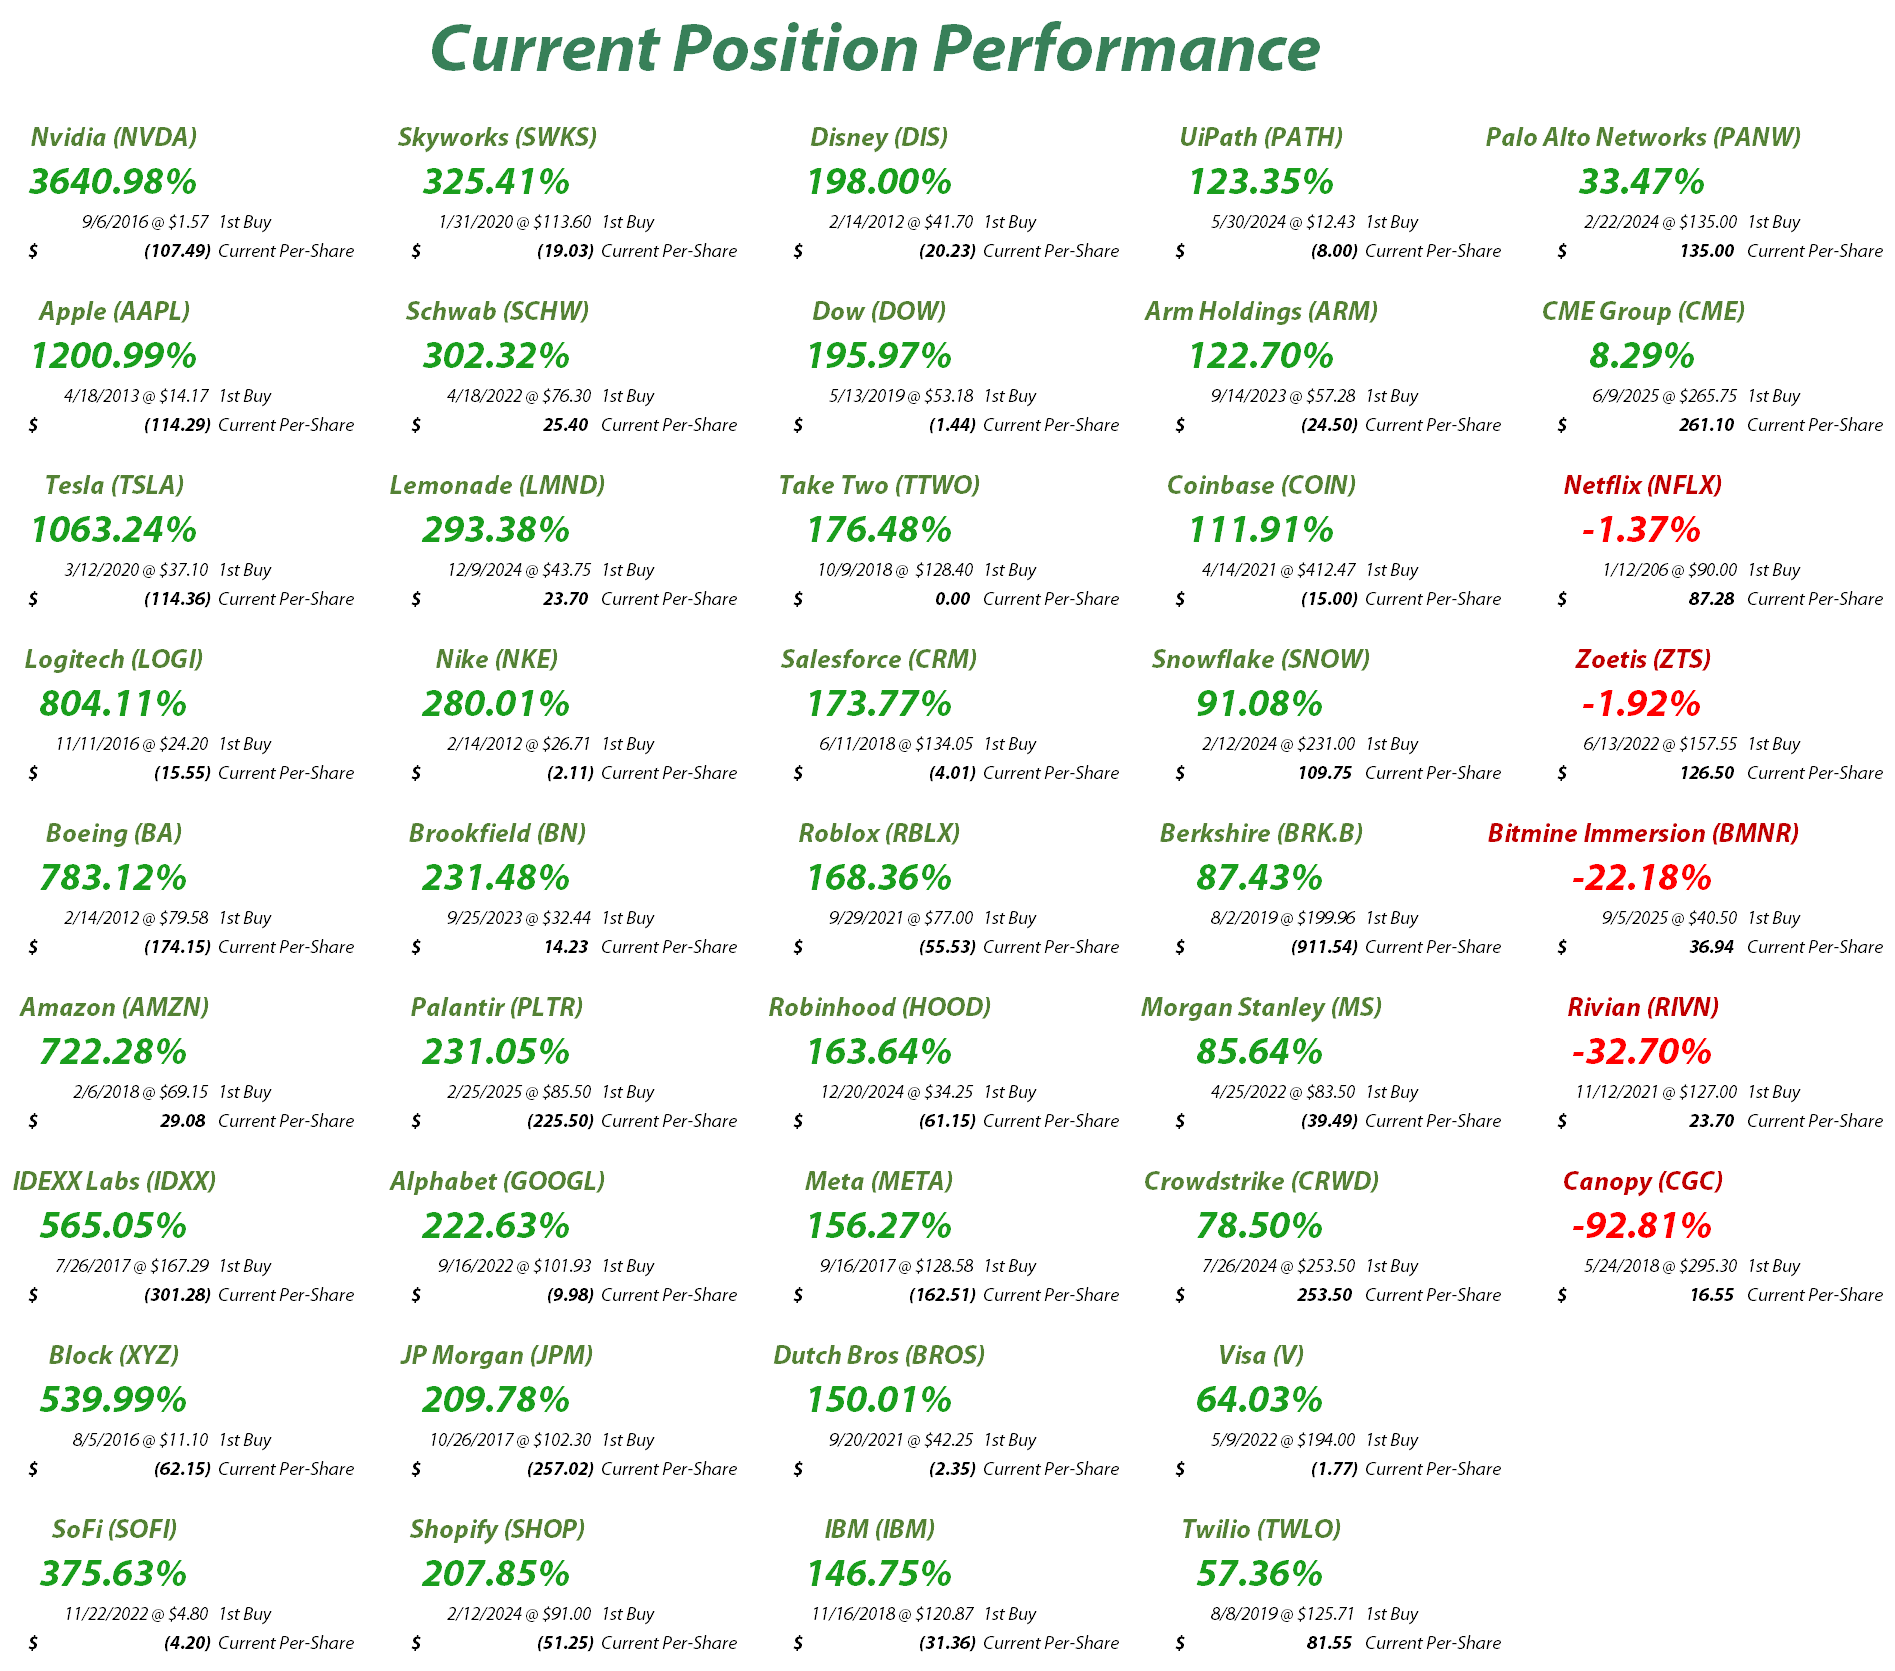This screenshot has width=1895, height=1671.
Task: Click Take Two's 0.00 per-share value
Action: tap(952, 599)
